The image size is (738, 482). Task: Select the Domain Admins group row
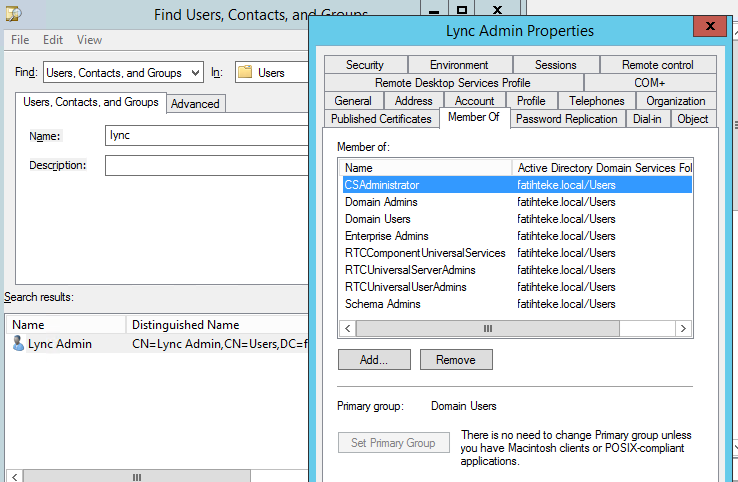click(x=517, y=202)
